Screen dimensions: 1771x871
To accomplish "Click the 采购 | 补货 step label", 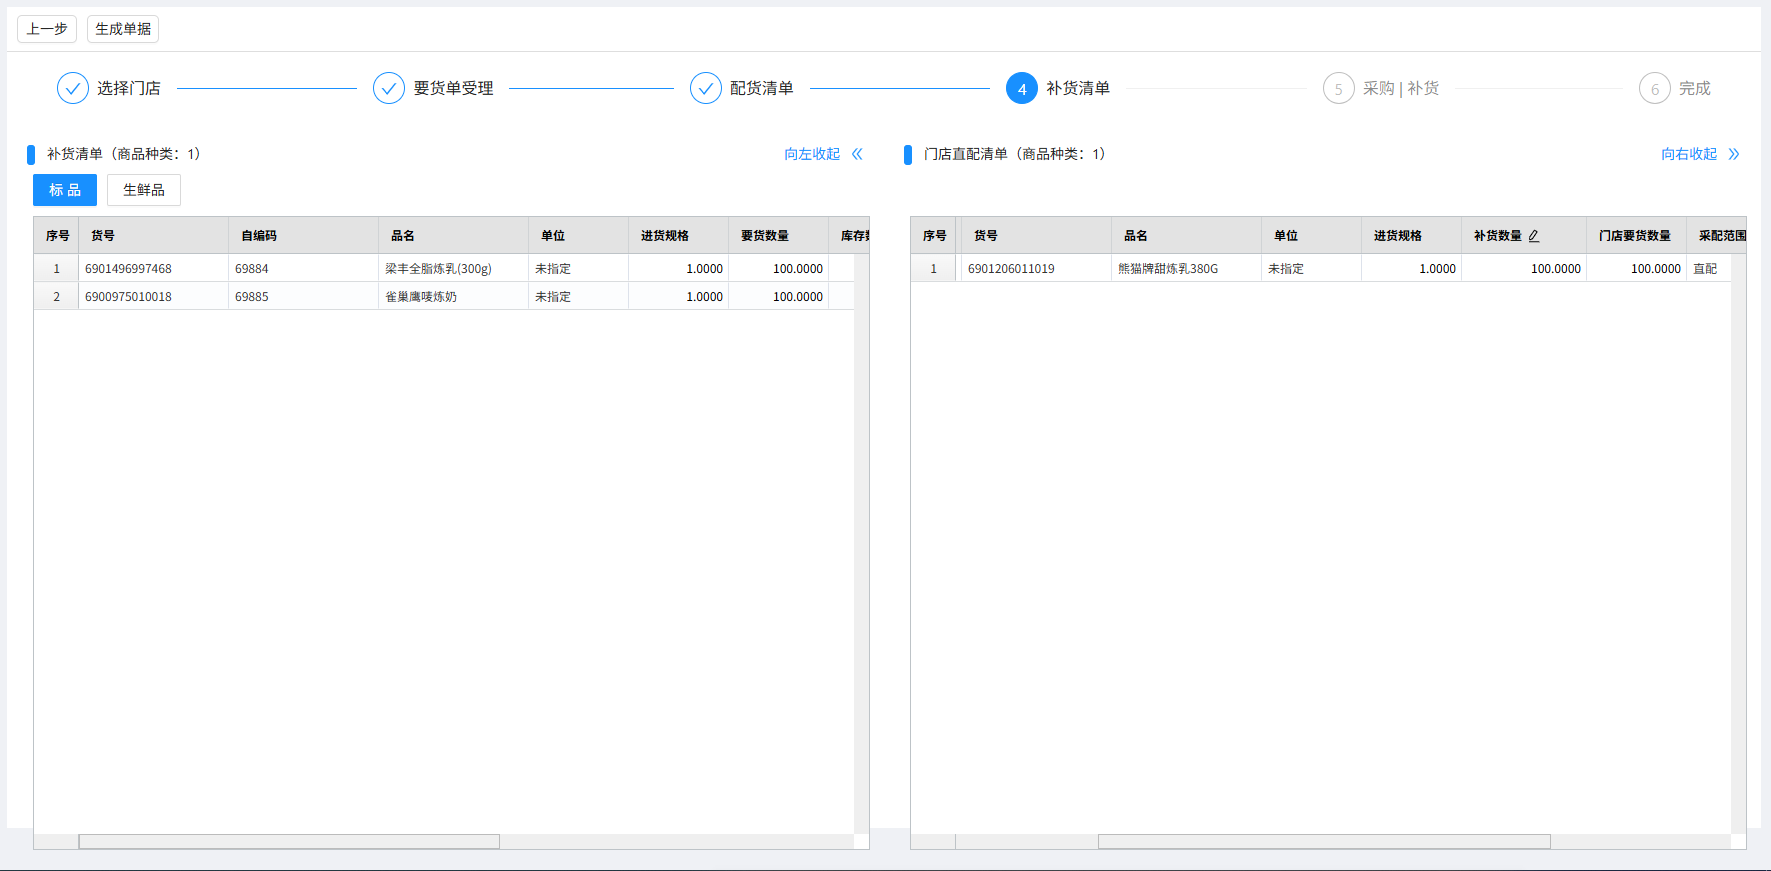I will coord(1401,88).
